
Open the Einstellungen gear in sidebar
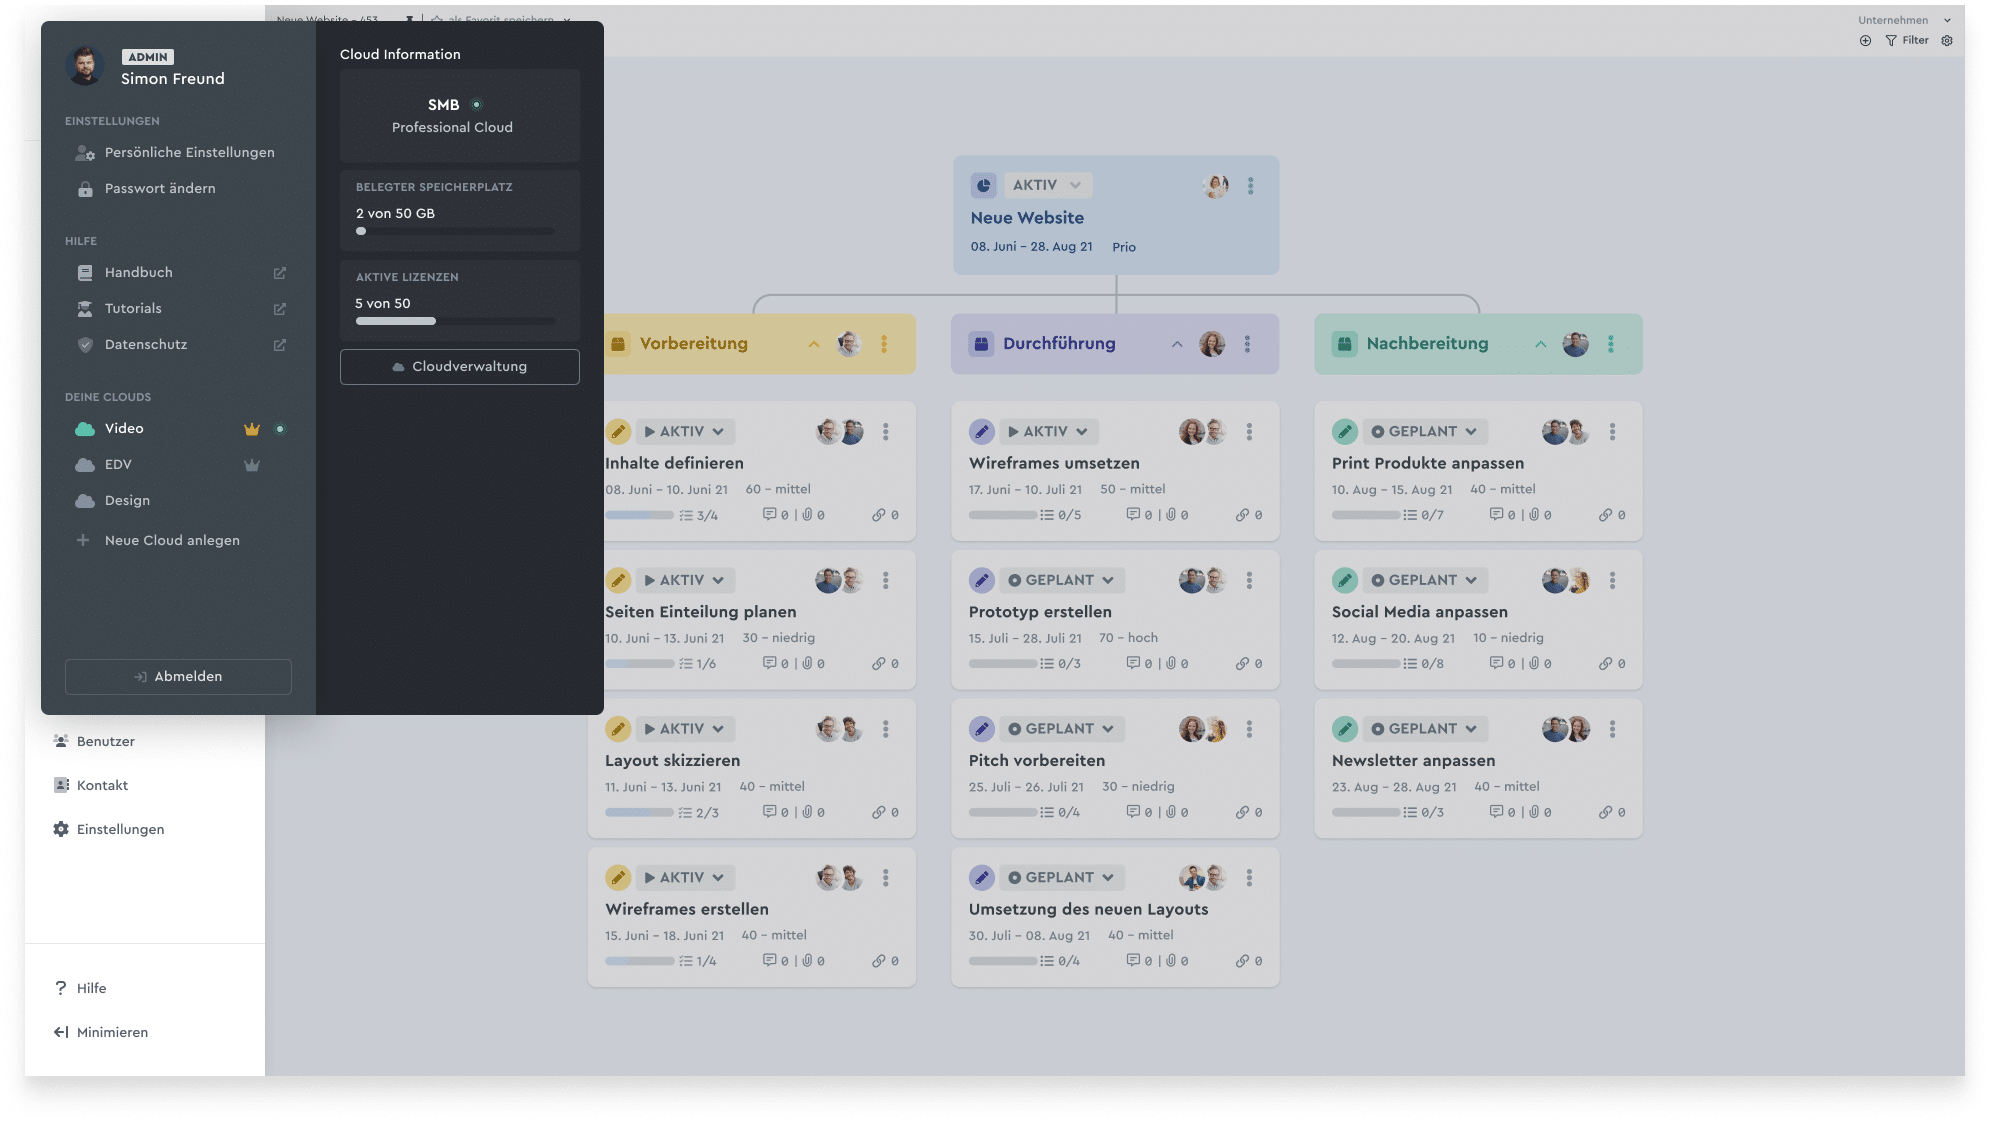point(61,829)
